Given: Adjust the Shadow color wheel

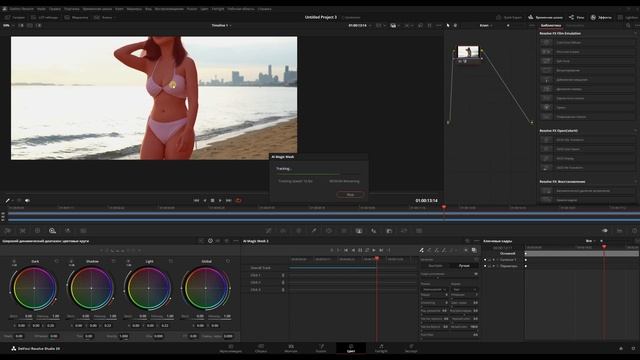Looking at the screenshot, I should click(x=91, y=288).
